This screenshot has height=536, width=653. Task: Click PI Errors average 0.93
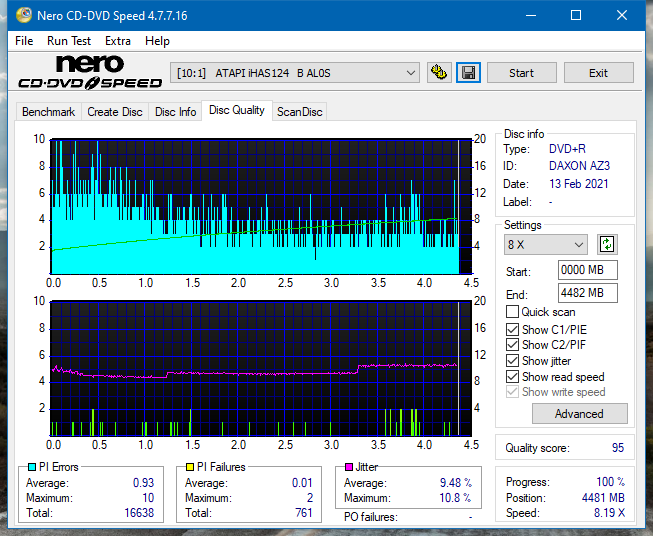pos(143,483)
